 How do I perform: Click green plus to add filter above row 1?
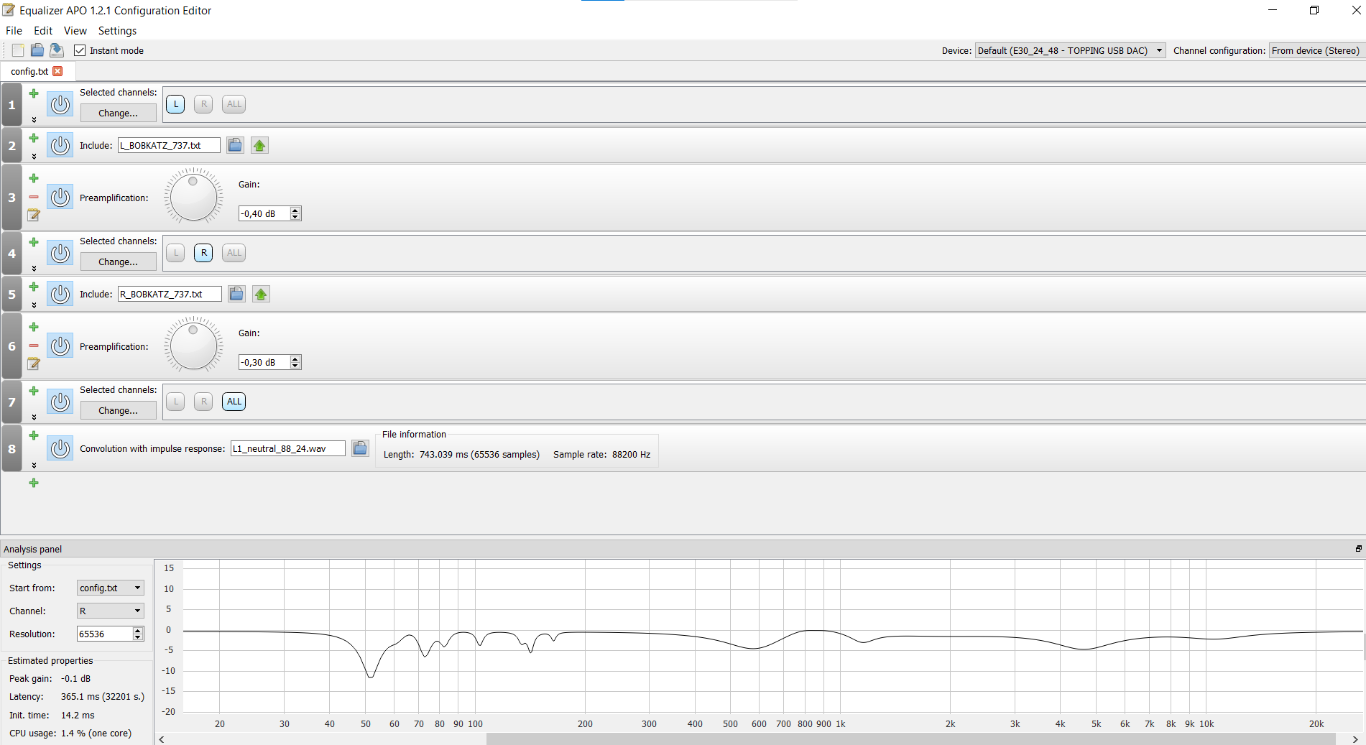pyautogui.click(x=33, y=93)
